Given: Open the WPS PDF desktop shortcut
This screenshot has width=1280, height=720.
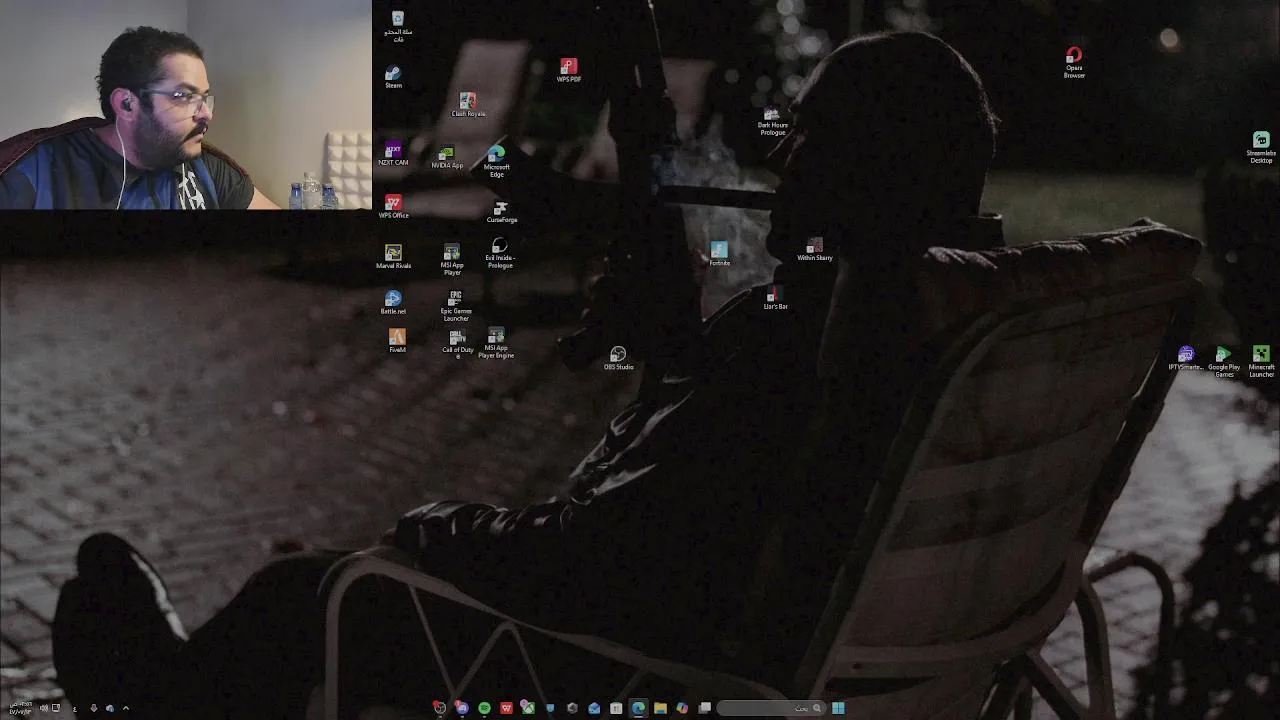Looking at the screenshot, I should pyautogui.click(x=568, y=70).
